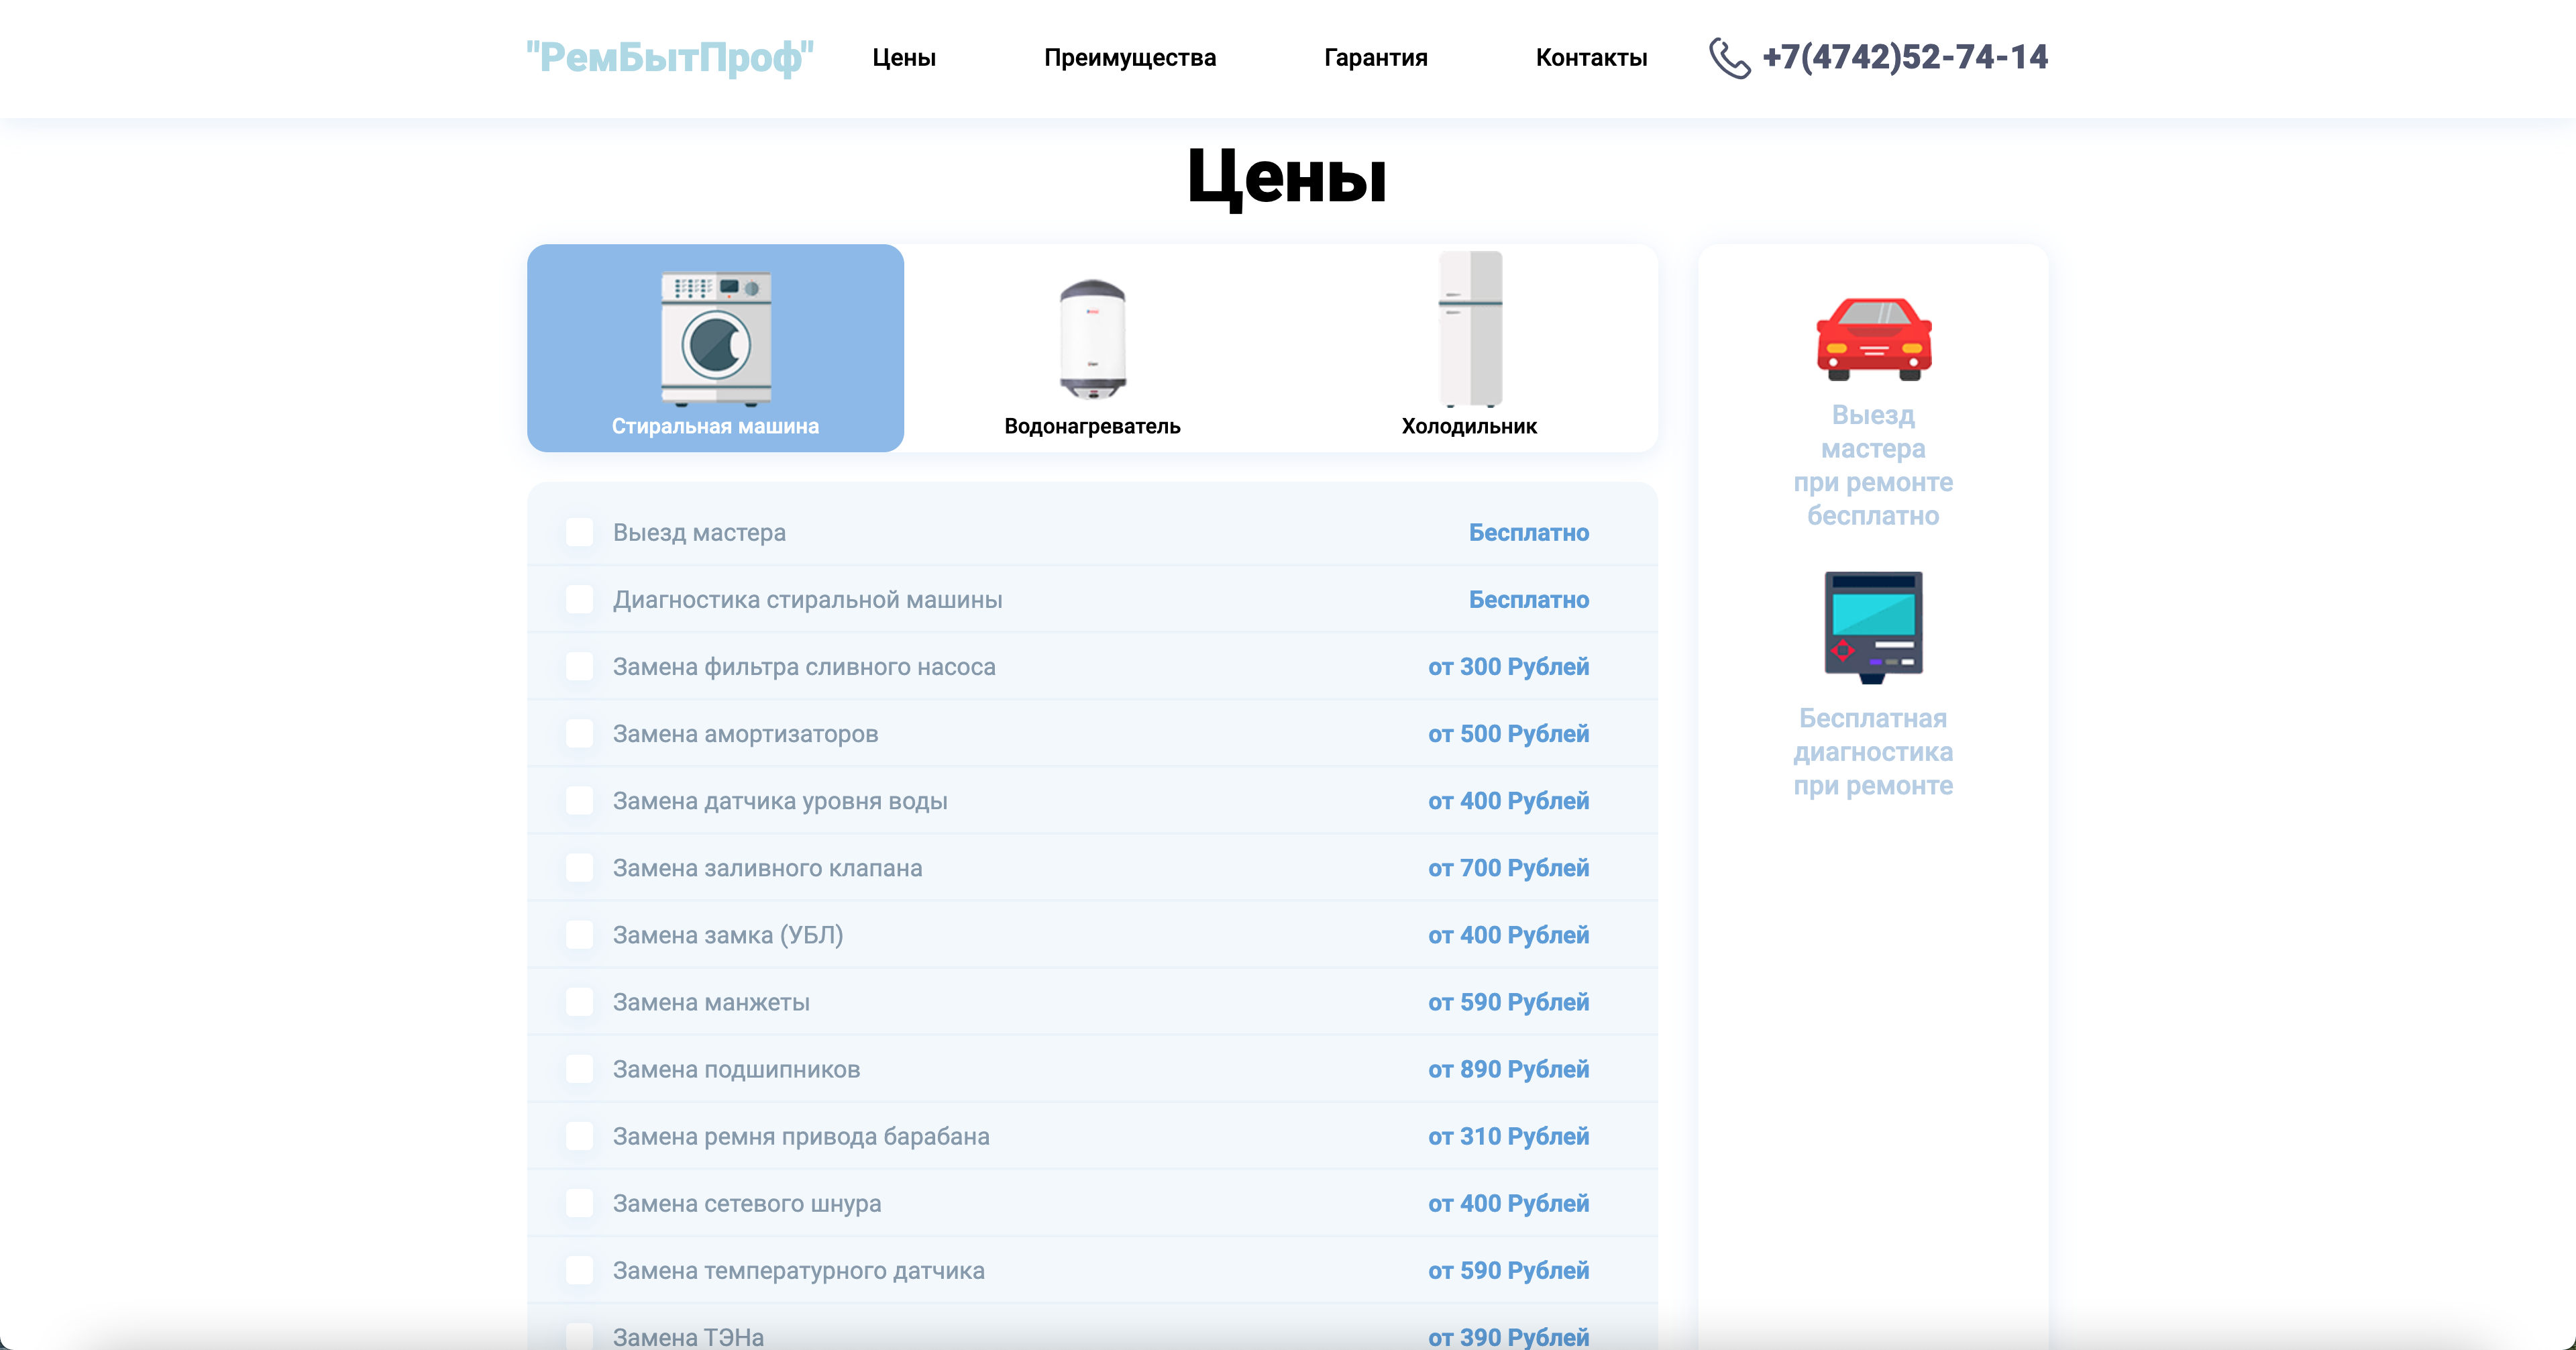Screen dimensions: 2576x1350
Task: Click Выезд мастера при ремонте бесплатно text
Action: click(x=1873, y=465)
